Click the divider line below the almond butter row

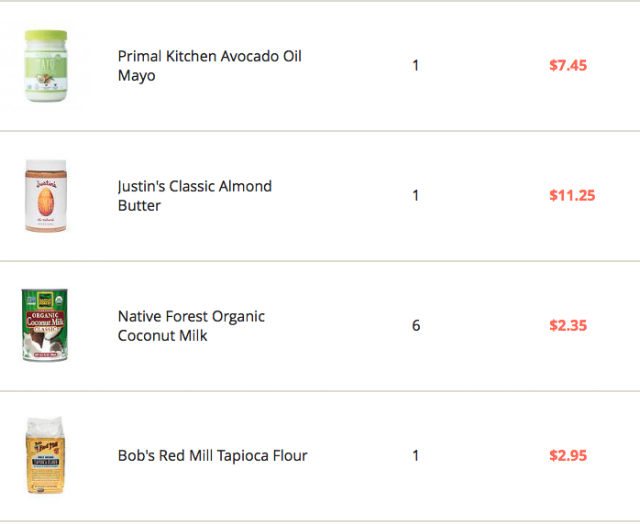click(320, 261)
